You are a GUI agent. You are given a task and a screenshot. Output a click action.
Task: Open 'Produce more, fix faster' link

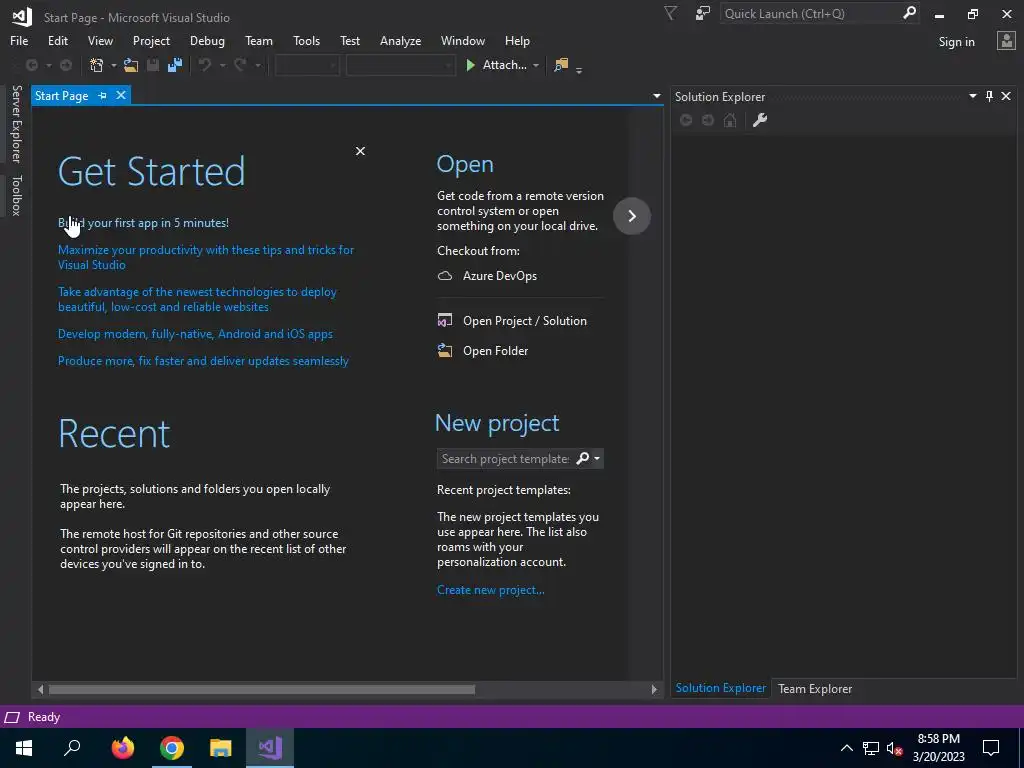(x=203, y=360)
